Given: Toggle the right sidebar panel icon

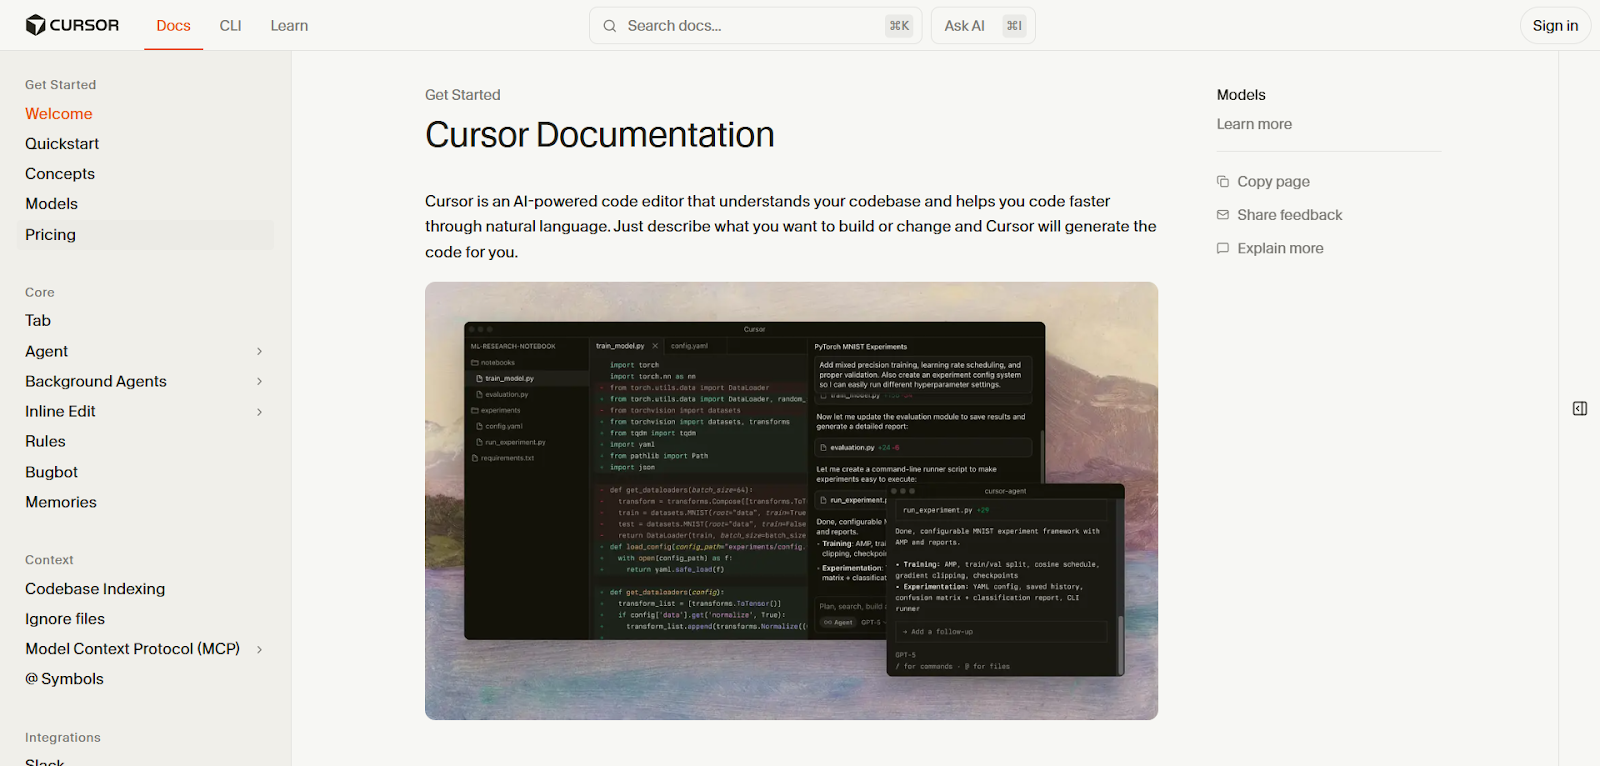Looking at the screenshot, I should pos(1580,408).
